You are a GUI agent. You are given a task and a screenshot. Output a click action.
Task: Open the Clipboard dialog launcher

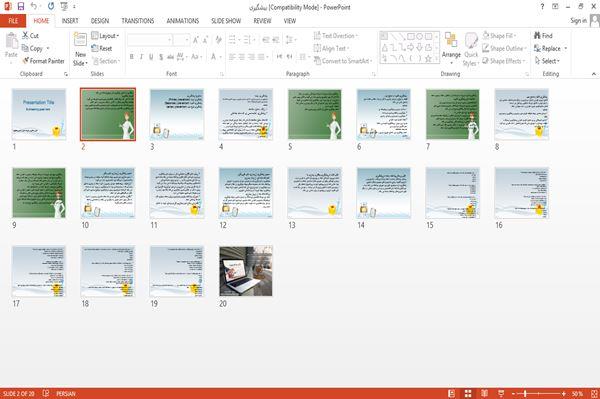click(66, 74)
